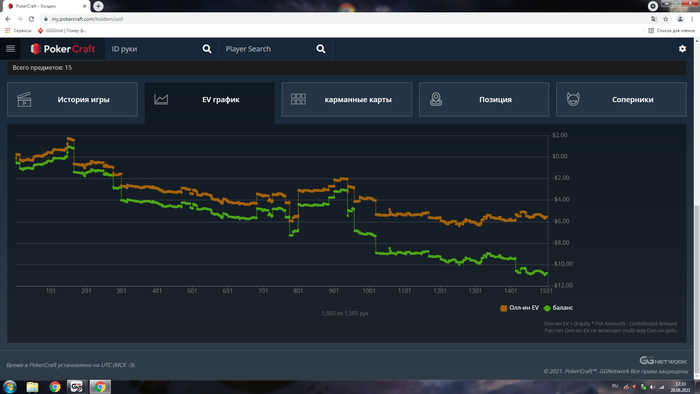This screenshot has height=394, width=700.
Task: Click the clapperboard icon on История игры
Action: pyautogui.click(x=24, y=100)
